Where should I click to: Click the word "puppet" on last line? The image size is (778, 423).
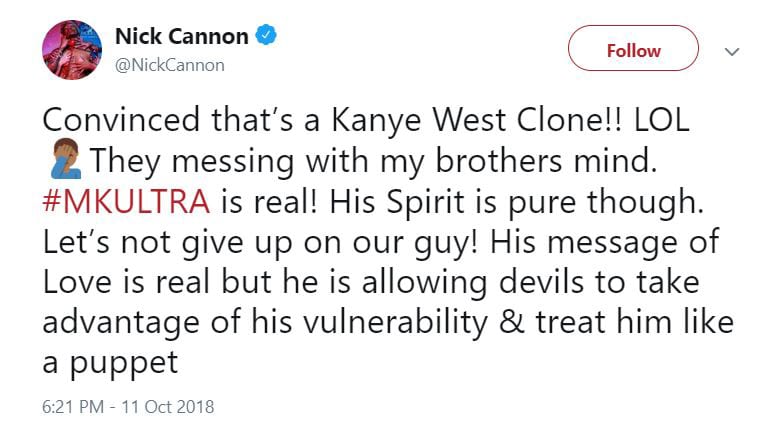pos(122,361)
